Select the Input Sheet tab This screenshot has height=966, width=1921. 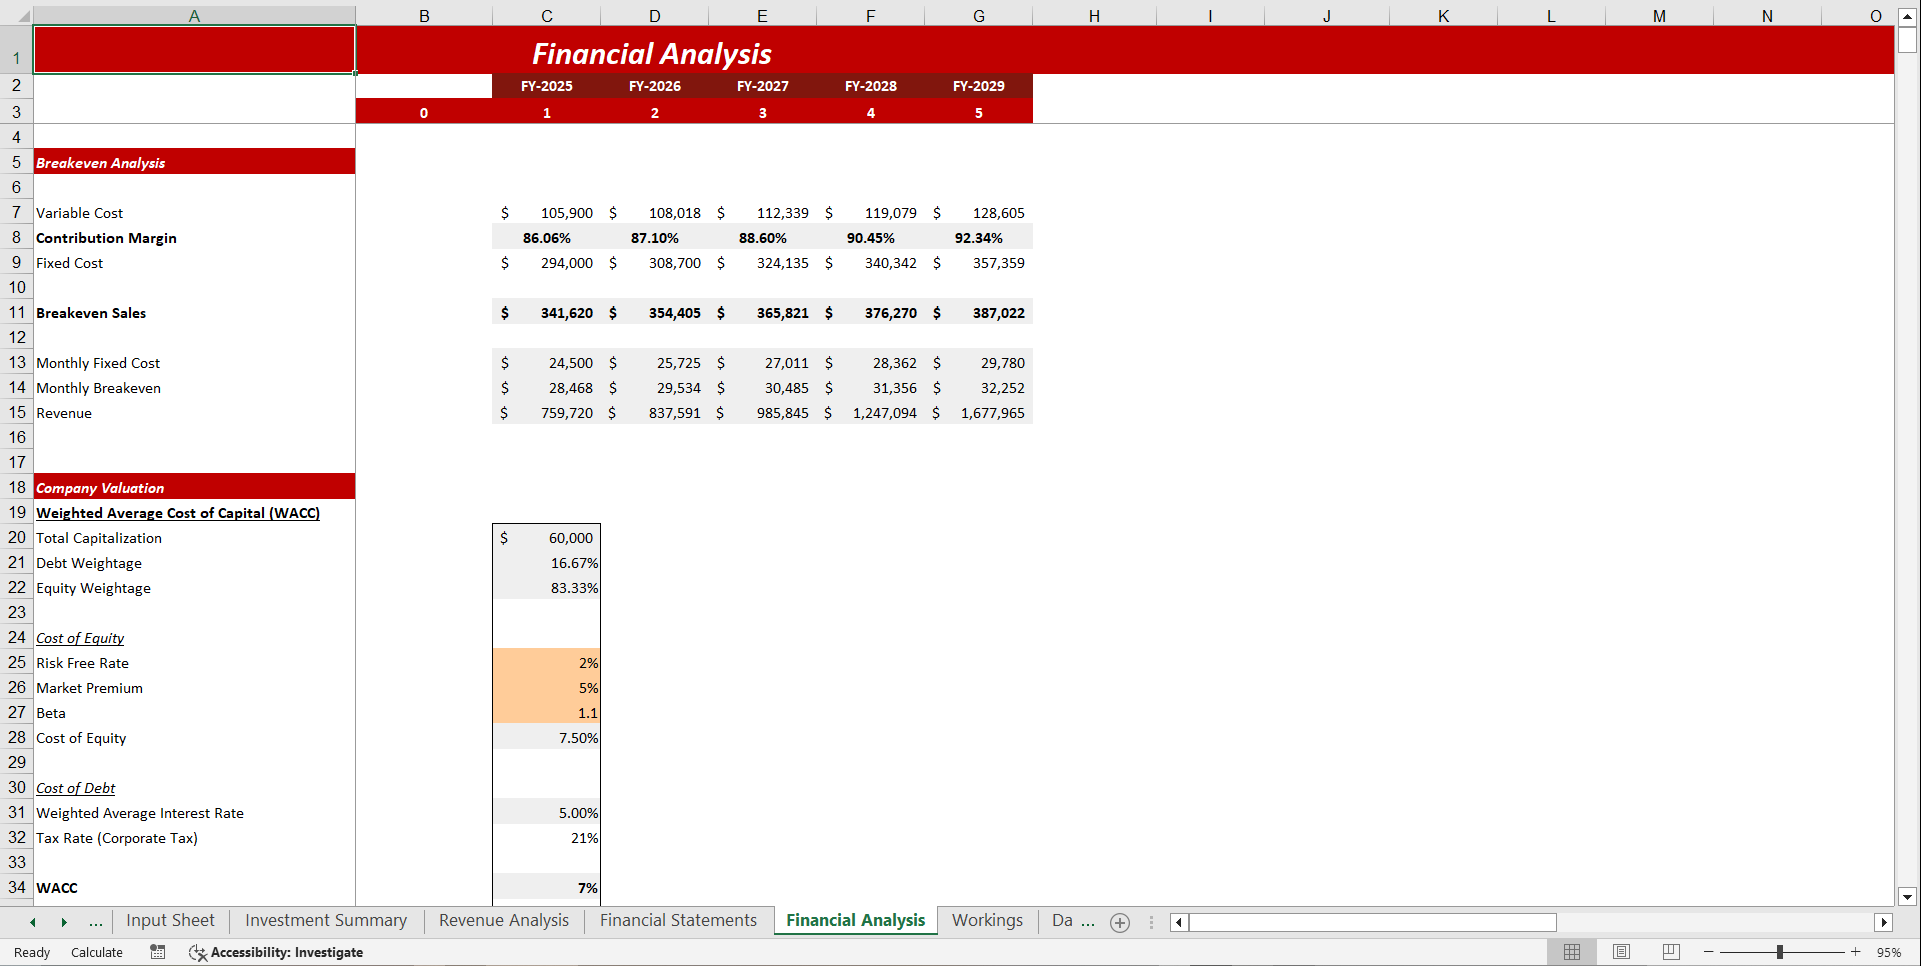[x=170, y=921]
